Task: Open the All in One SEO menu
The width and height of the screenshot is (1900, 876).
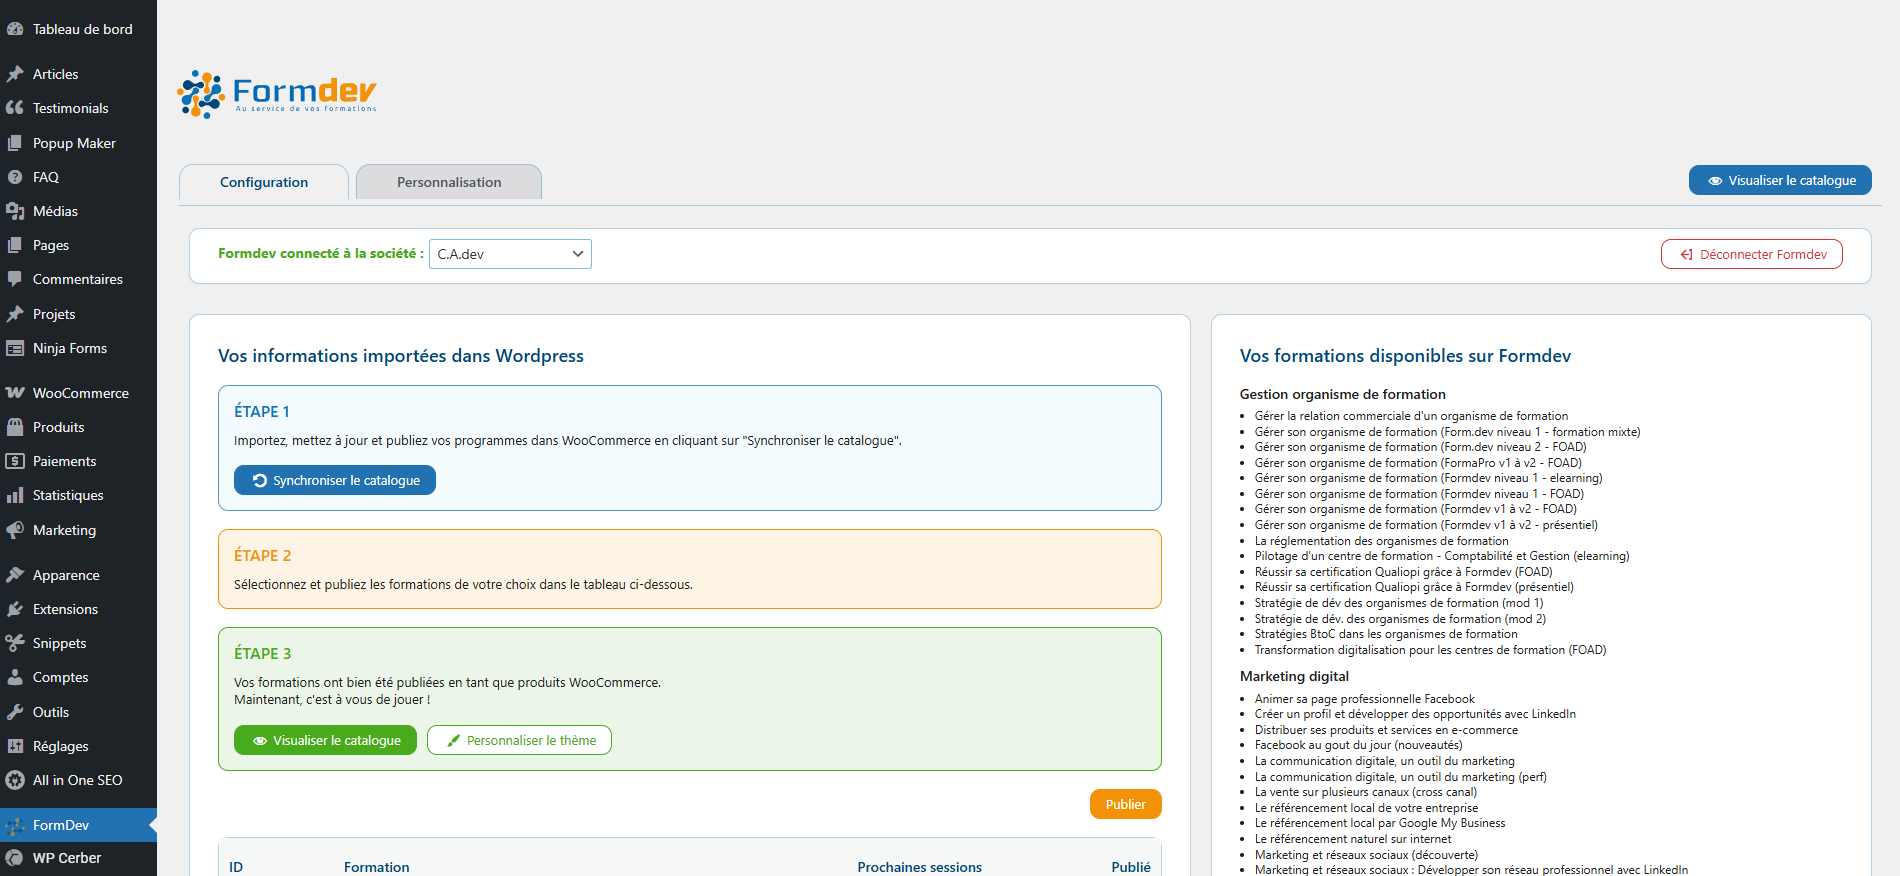Action: [x=77, y=780]
